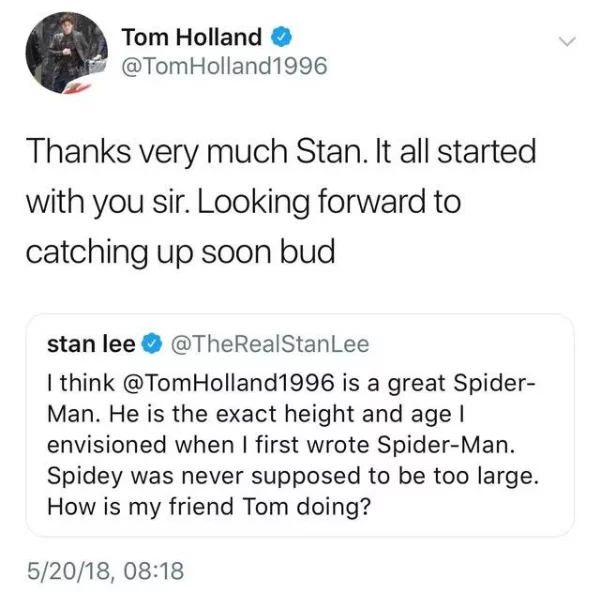Click the verified badge beside Tom Holland
The height and width of the screenshot is (600, 600).
click(x=283, y=38)
